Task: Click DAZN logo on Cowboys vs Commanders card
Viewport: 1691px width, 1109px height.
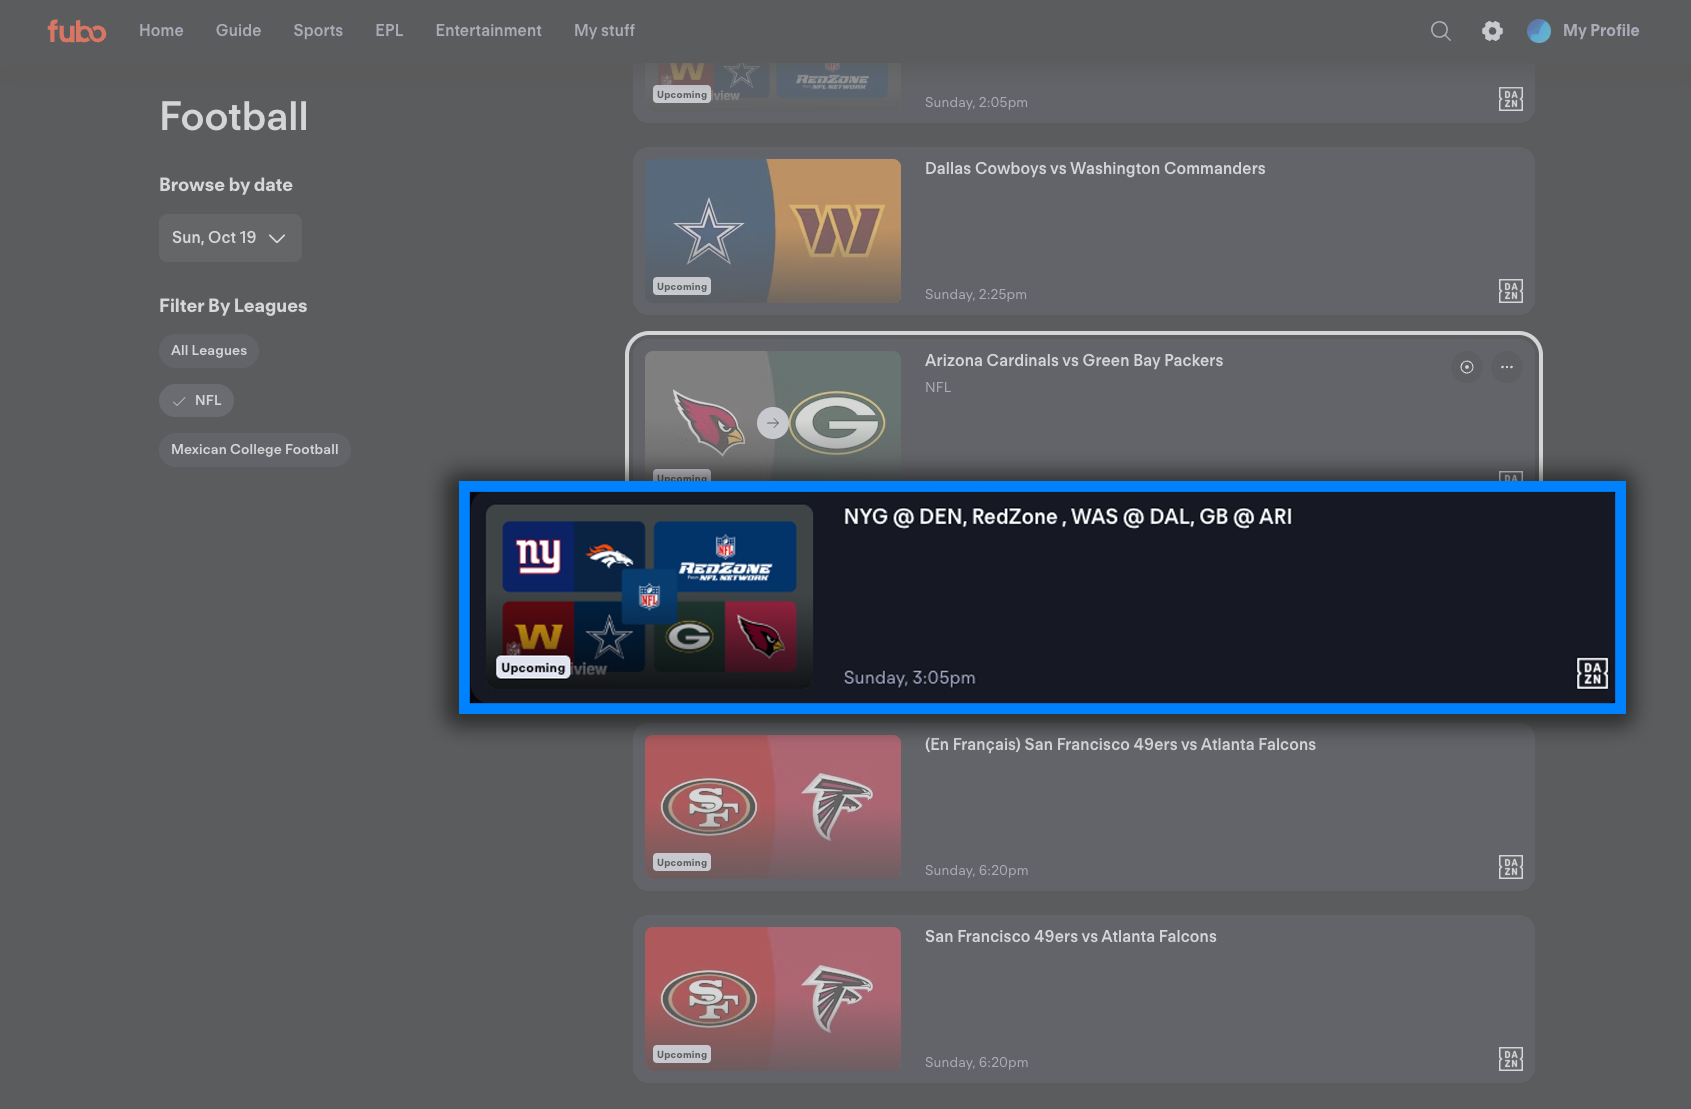Action: [x=1511, y=291]
